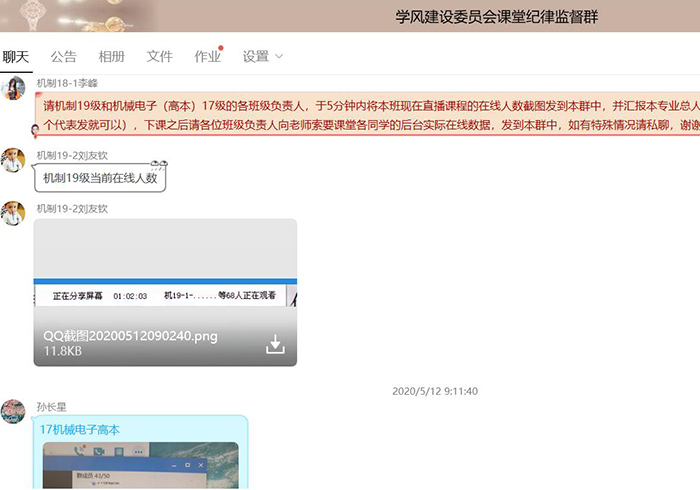
Task: Switch to the 聊天 tab
Action: [15, 56]
